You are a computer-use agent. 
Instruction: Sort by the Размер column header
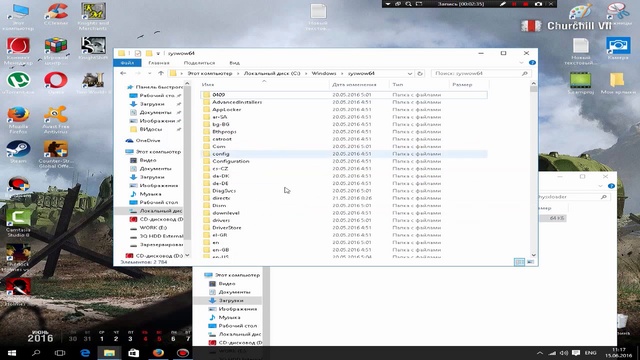(462, 84)
